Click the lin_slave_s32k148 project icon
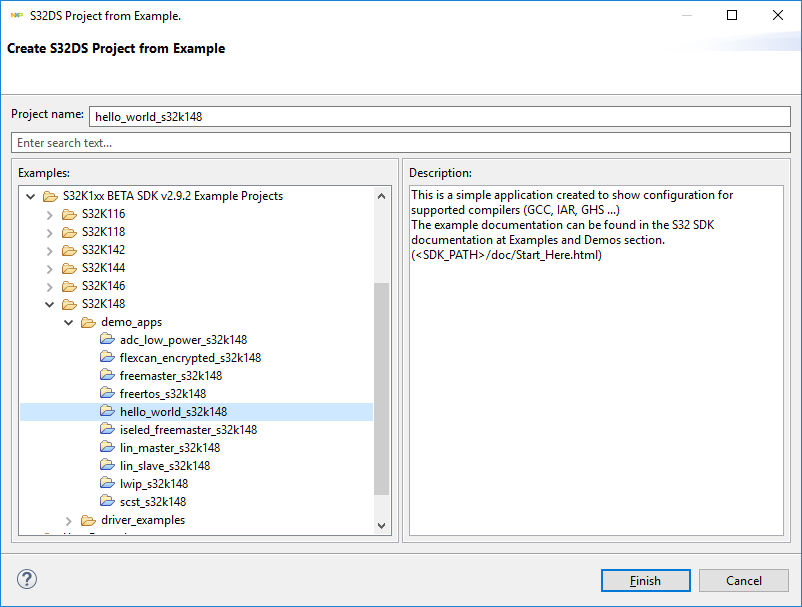 (107, 465)
